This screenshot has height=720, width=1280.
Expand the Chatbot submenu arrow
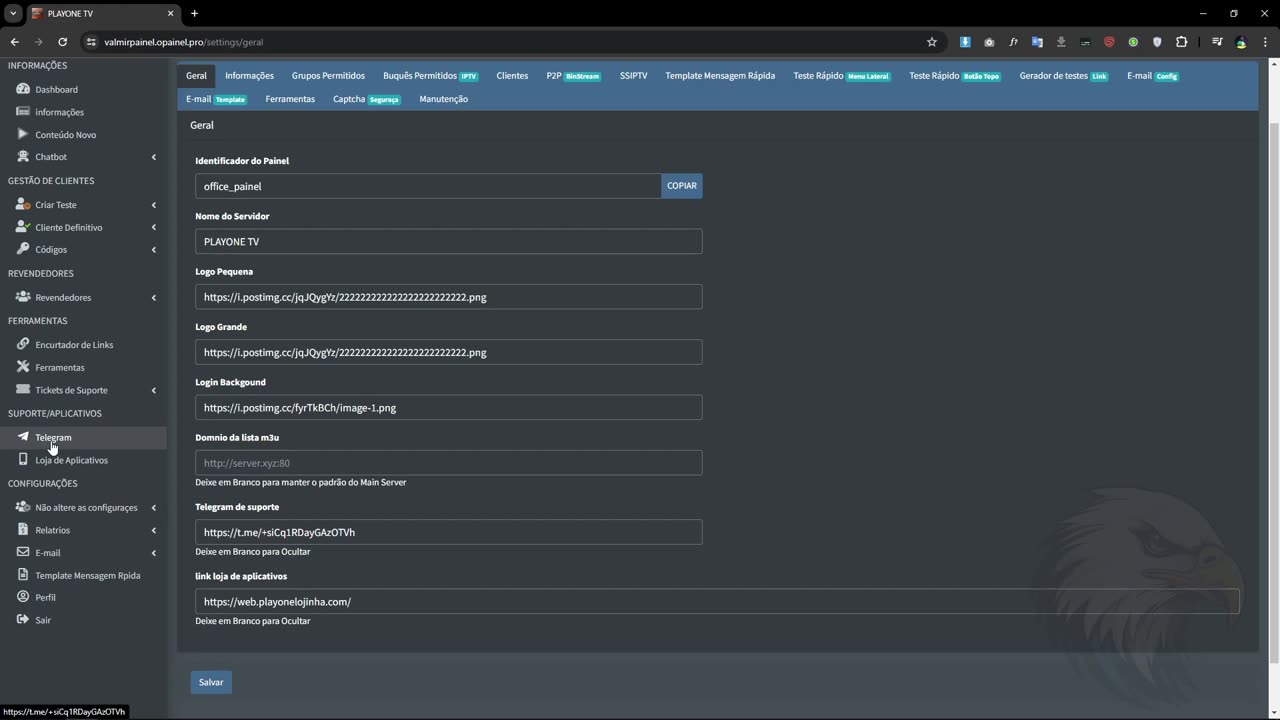pyautogui.click(x=154, y=157)
